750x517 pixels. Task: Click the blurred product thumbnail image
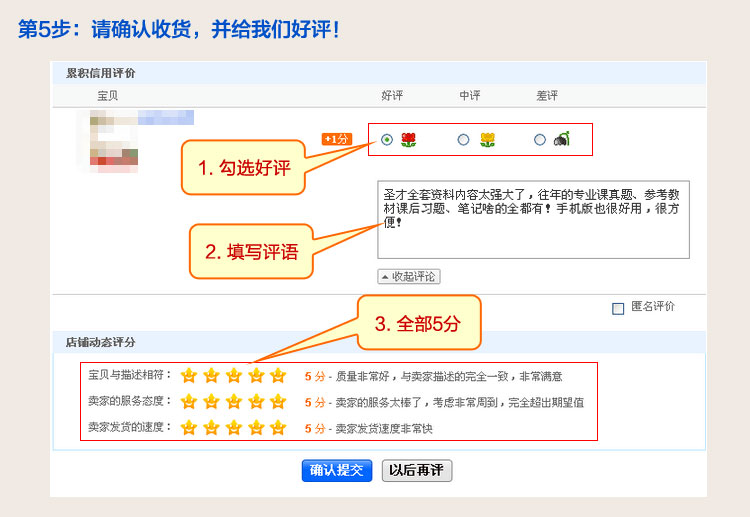[114, 142]
